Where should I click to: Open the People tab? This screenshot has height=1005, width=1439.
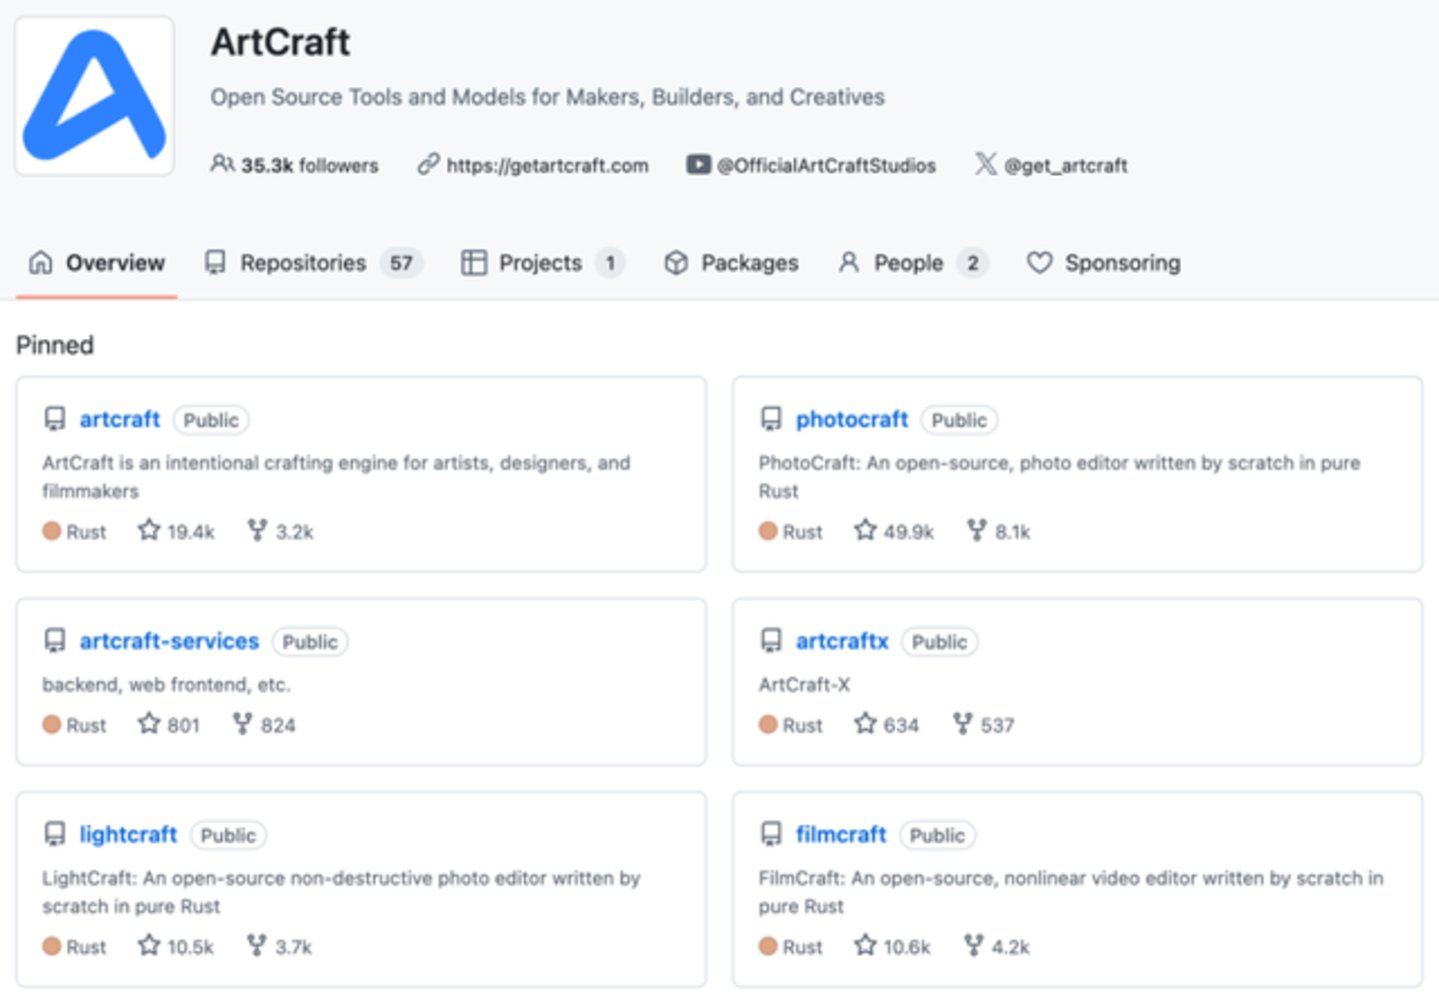[x=912, y=263]
